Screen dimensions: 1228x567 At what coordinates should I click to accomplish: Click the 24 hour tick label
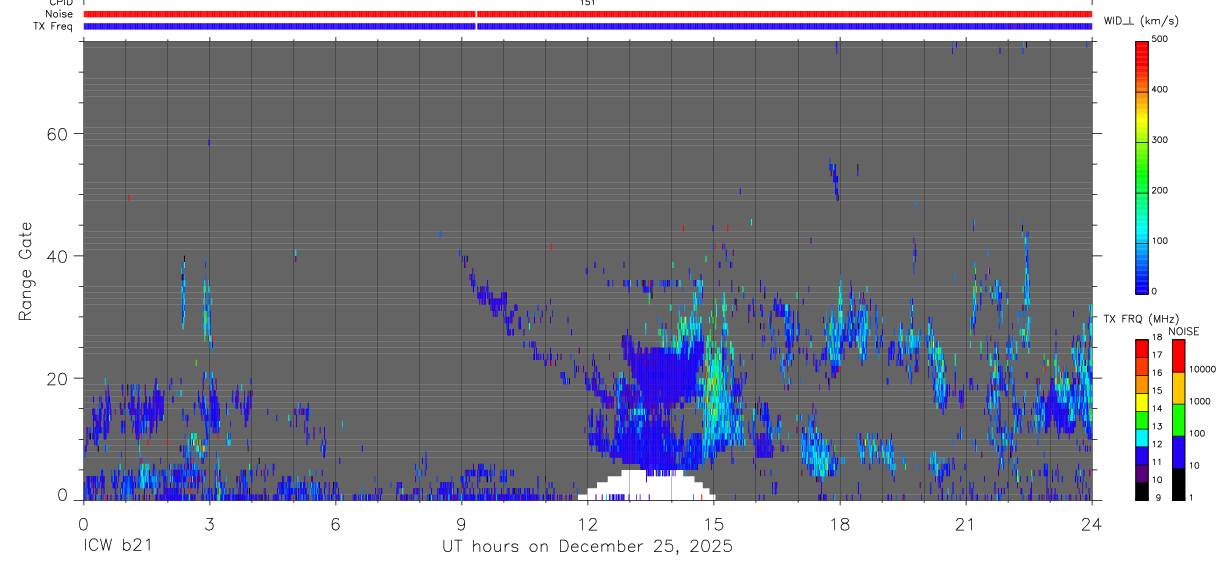pos(1092,523)
